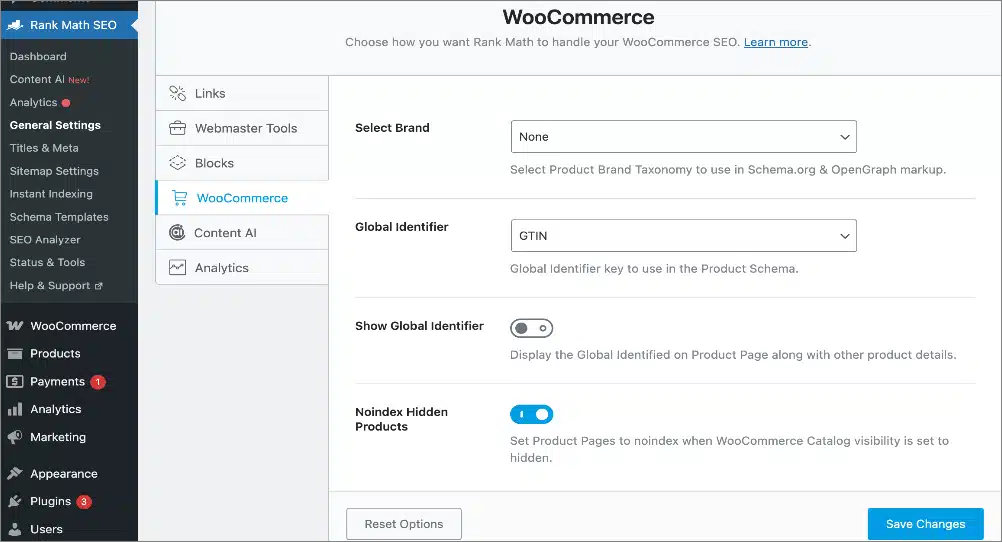The image size is (1002, 542).
Task: Open Payments via its dollar icon
Action: [x=15, y=382]
